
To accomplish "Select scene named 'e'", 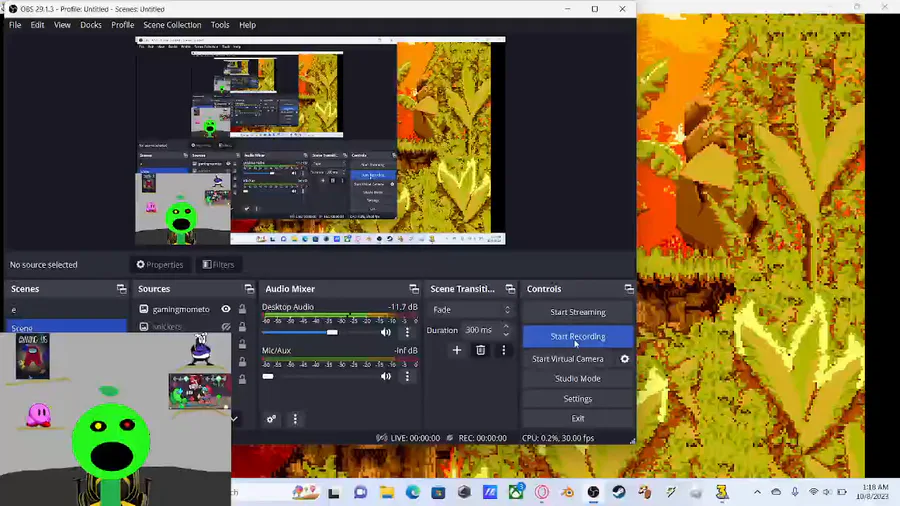I will pyautogui.click(x=66, y=310).
